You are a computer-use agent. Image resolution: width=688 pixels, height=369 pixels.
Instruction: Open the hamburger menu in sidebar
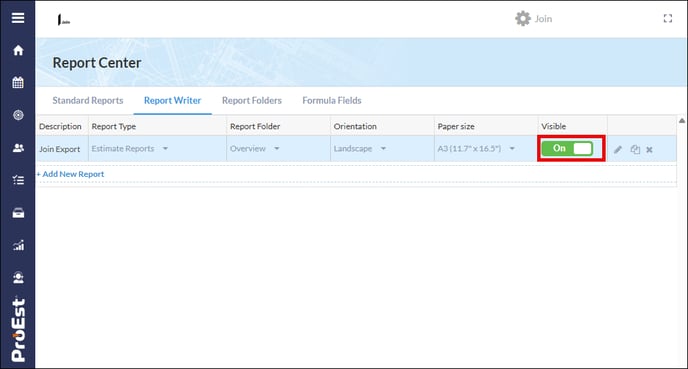coord(18,18)
